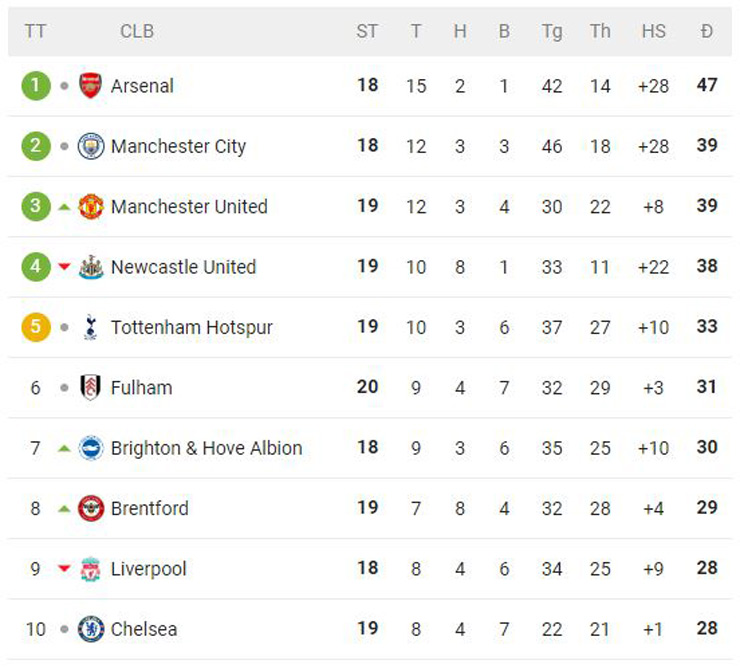740x668 pixels.
Task: Click the Chelsea club crest icon
Action: 91,629
